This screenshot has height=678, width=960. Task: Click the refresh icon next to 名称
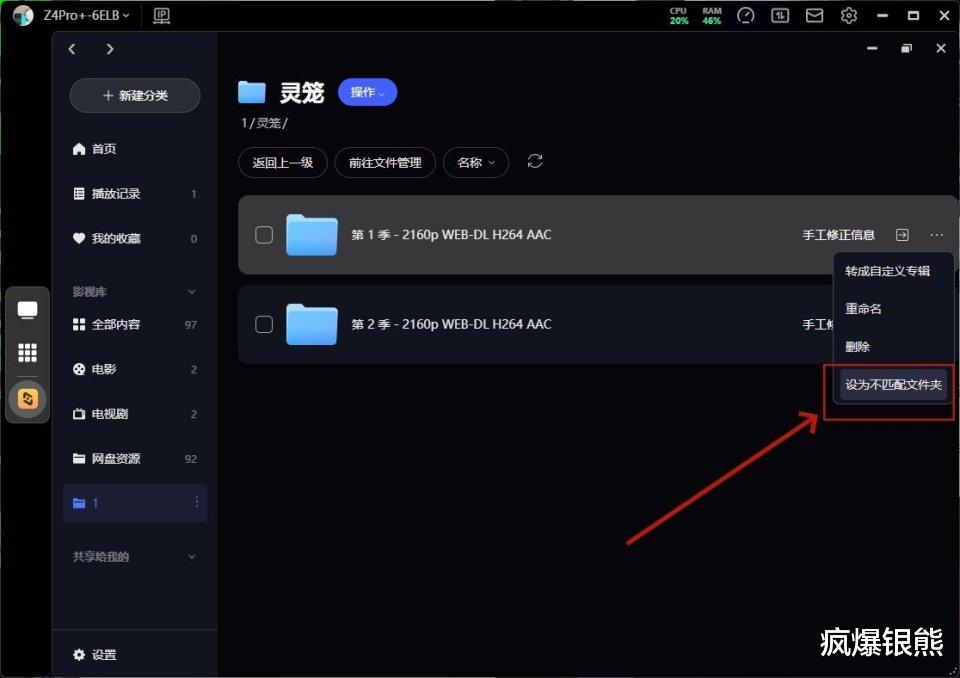point(534,162)
